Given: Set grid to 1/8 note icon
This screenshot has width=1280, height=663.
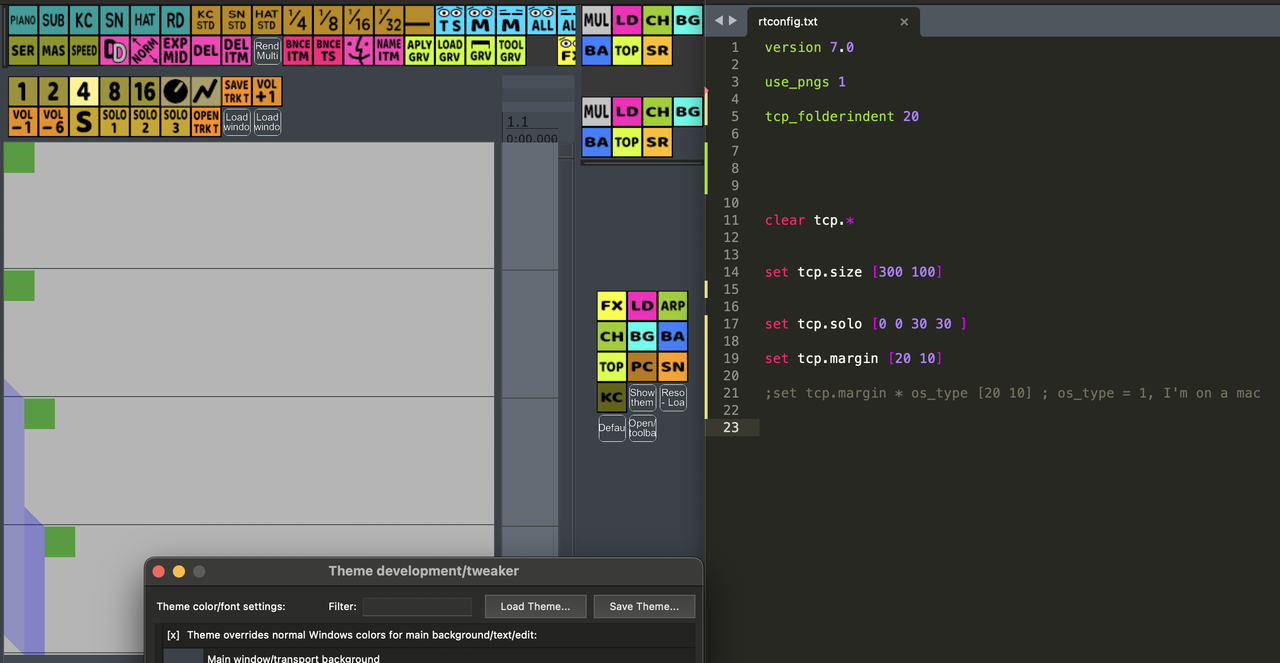Looking at the screenshot, I should [328, 20].
